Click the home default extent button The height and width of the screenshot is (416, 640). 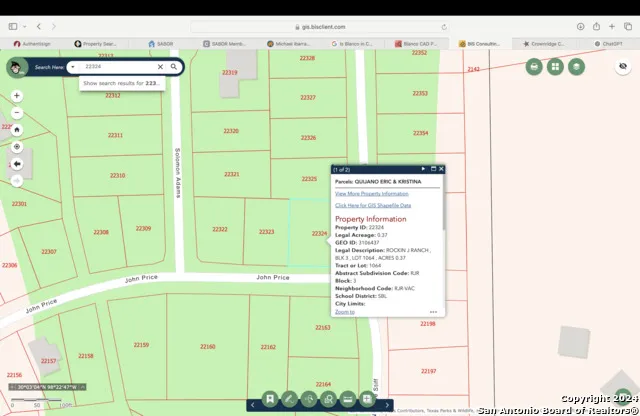coord(17,130)
